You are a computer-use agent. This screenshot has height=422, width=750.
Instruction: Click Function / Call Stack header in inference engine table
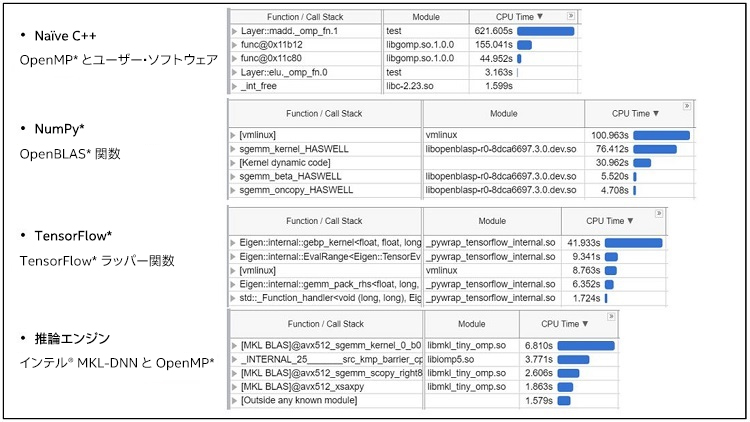click(326, 324)
